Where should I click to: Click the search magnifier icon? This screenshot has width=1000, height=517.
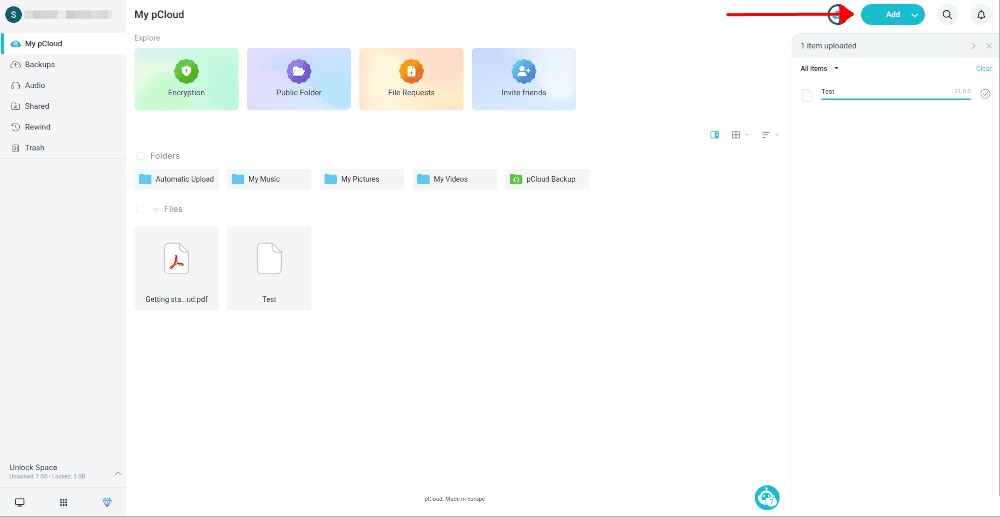[948, 15]
